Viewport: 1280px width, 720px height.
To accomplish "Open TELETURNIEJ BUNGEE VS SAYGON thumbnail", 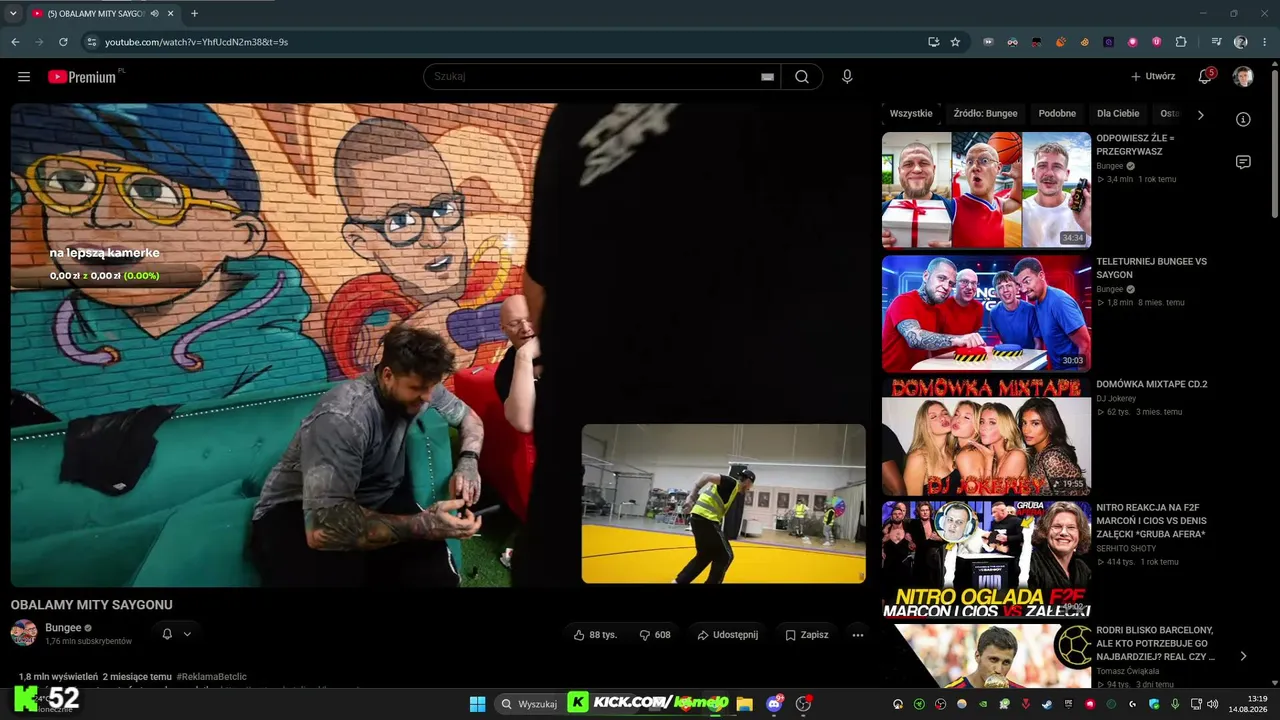I will (x=986, y=313).
